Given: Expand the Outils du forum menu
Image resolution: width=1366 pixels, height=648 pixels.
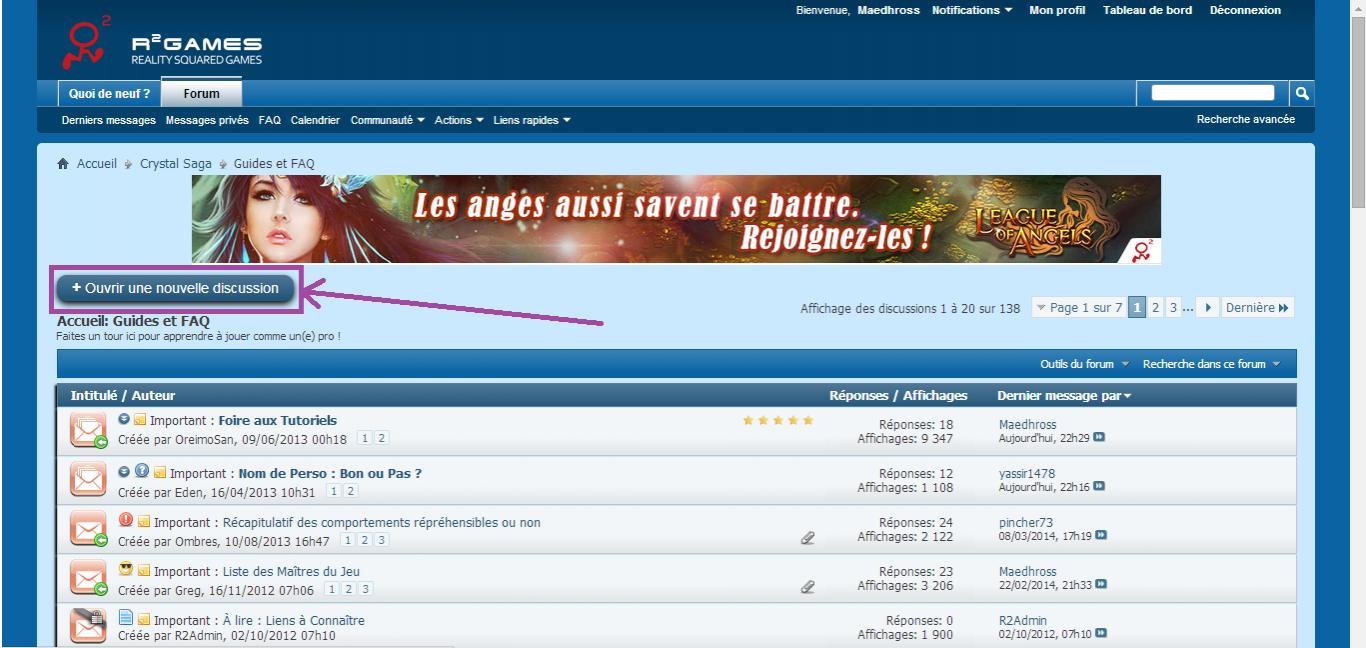Looking at the screenshot, I should (x=1085, y=364).
